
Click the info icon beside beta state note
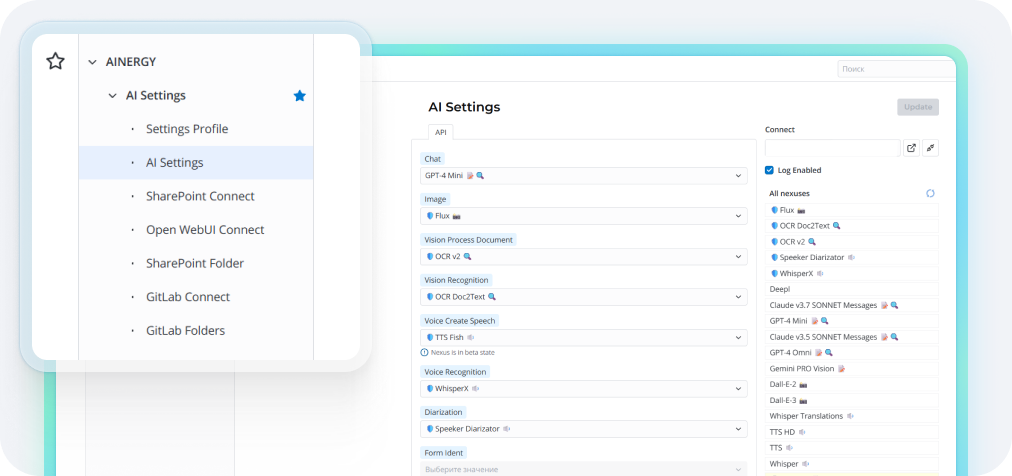(x=424, y=353)
